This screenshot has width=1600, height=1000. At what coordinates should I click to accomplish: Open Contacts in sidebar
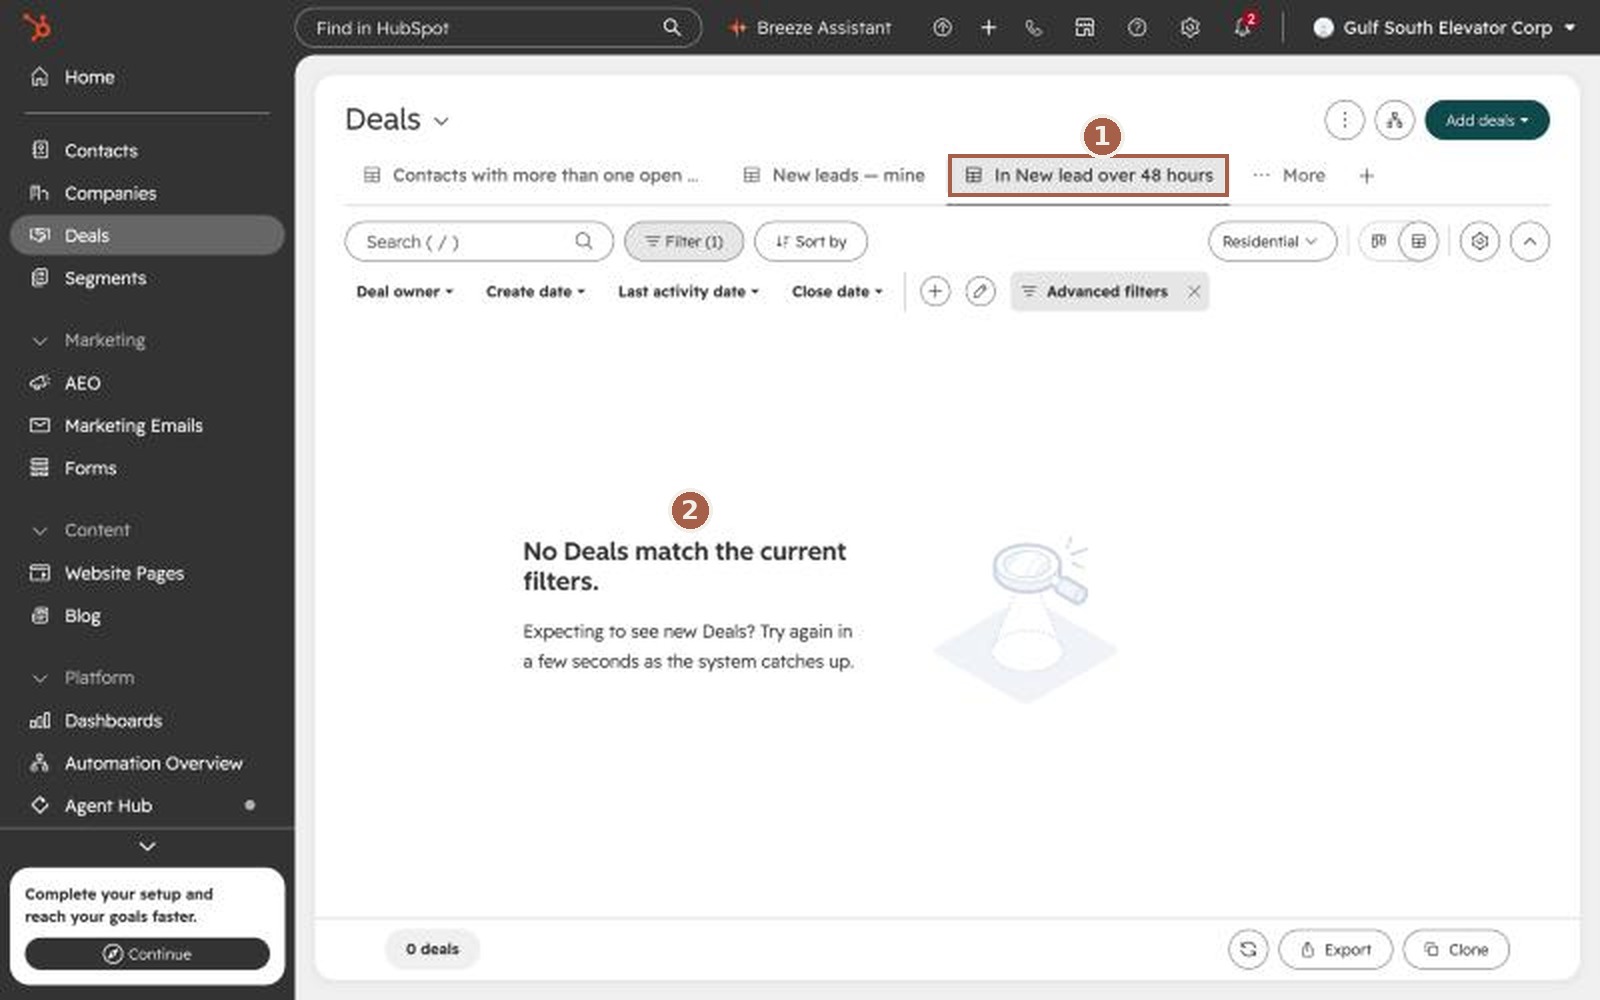147,150
